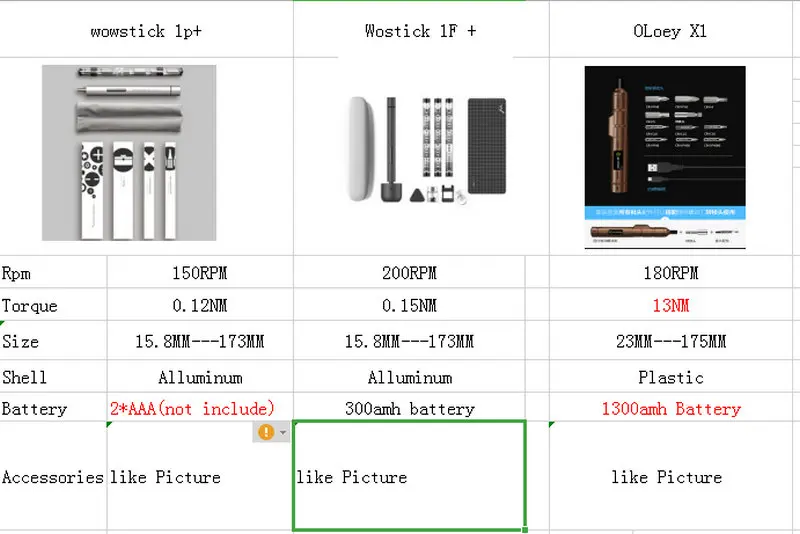Select the 'Plastic' cell

(670, 377)
